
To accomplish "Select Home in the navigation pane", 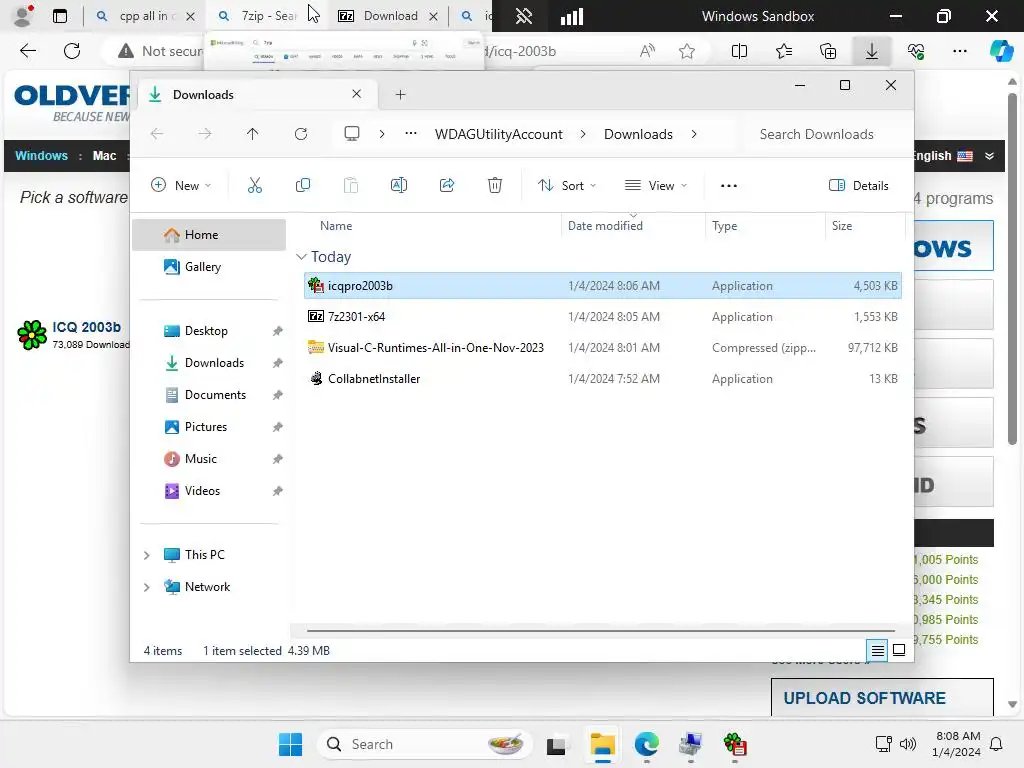I will point(209,235).
